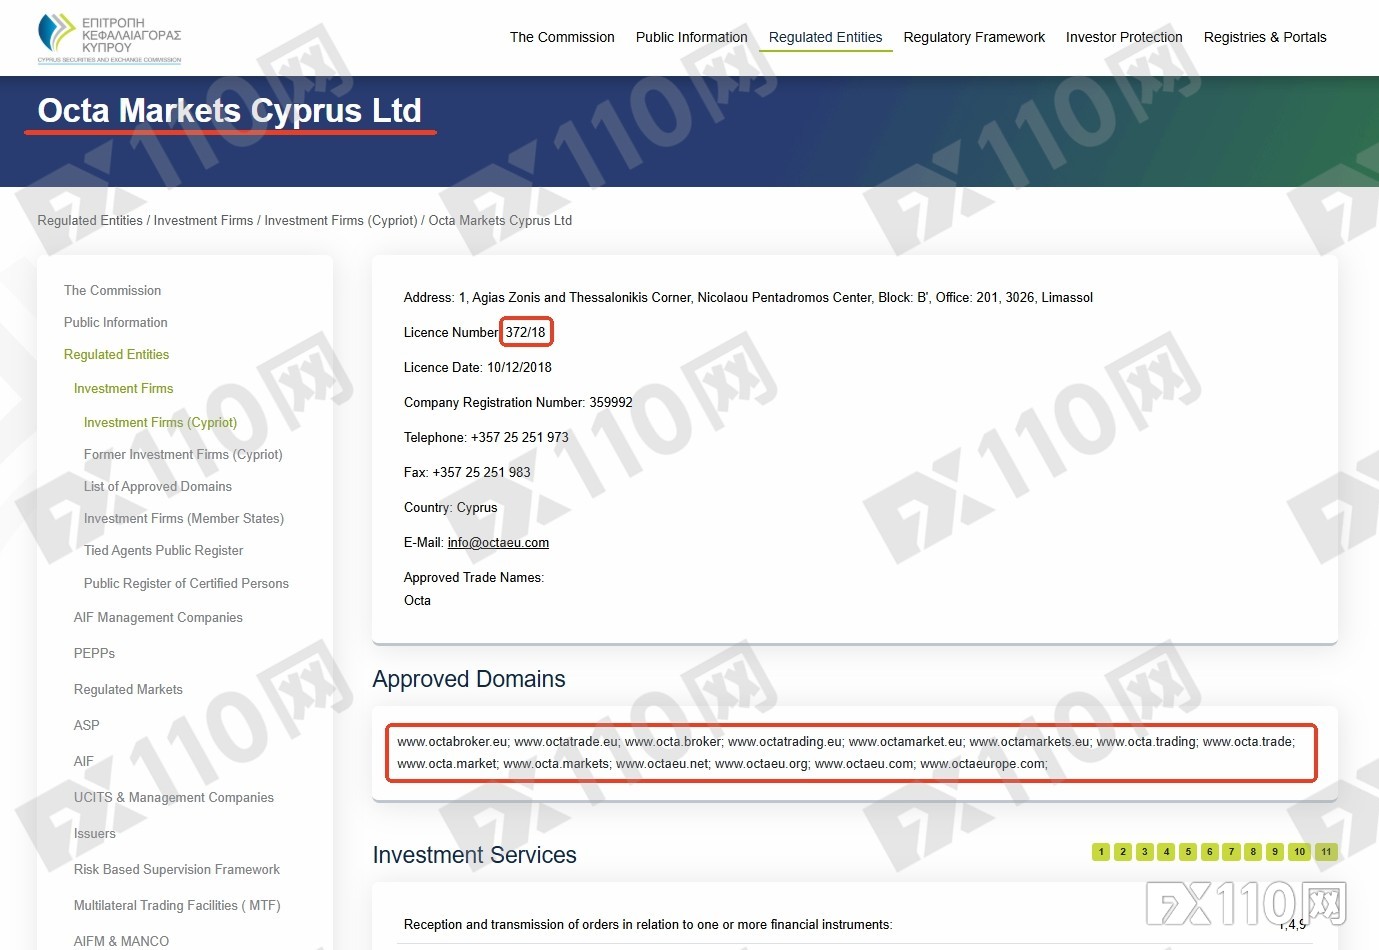Open Investor Protection top menu
Image resolution: width=1379 pixels, height=950 pixels.
coord(1124,37)
